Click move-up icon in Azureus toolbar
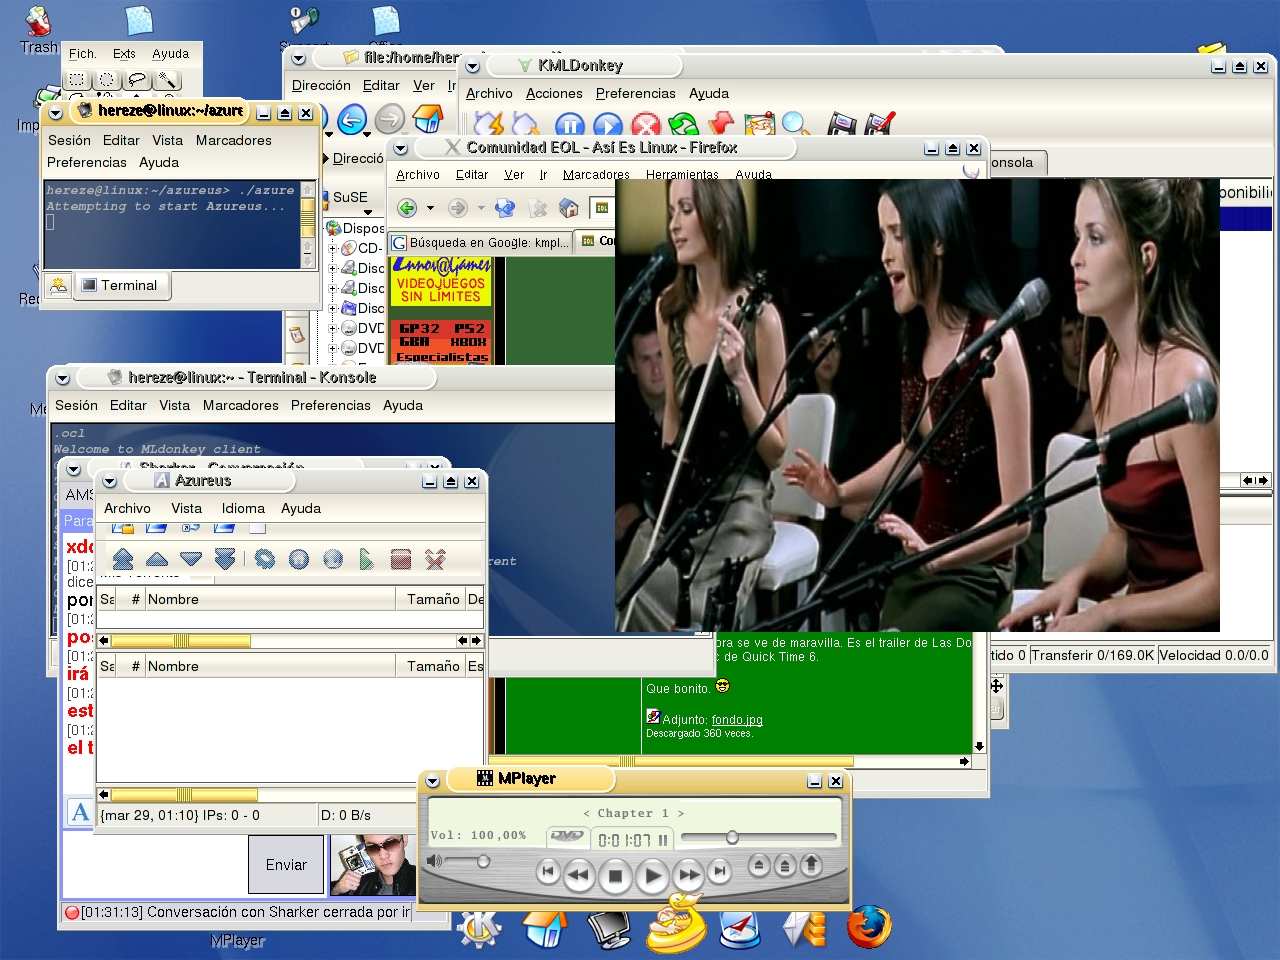The image size is (1280, 960). point(157,559)
